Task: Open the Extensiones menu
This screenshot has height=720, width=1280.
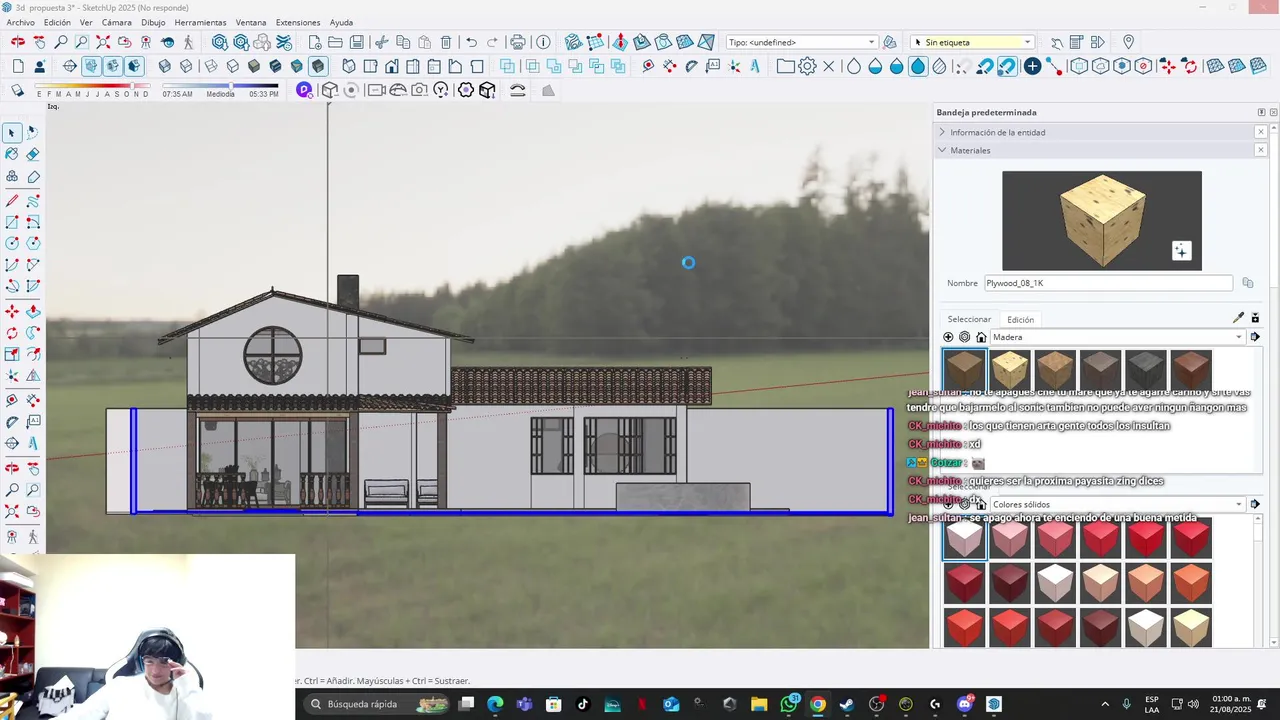Action: [x=298, y=22]
